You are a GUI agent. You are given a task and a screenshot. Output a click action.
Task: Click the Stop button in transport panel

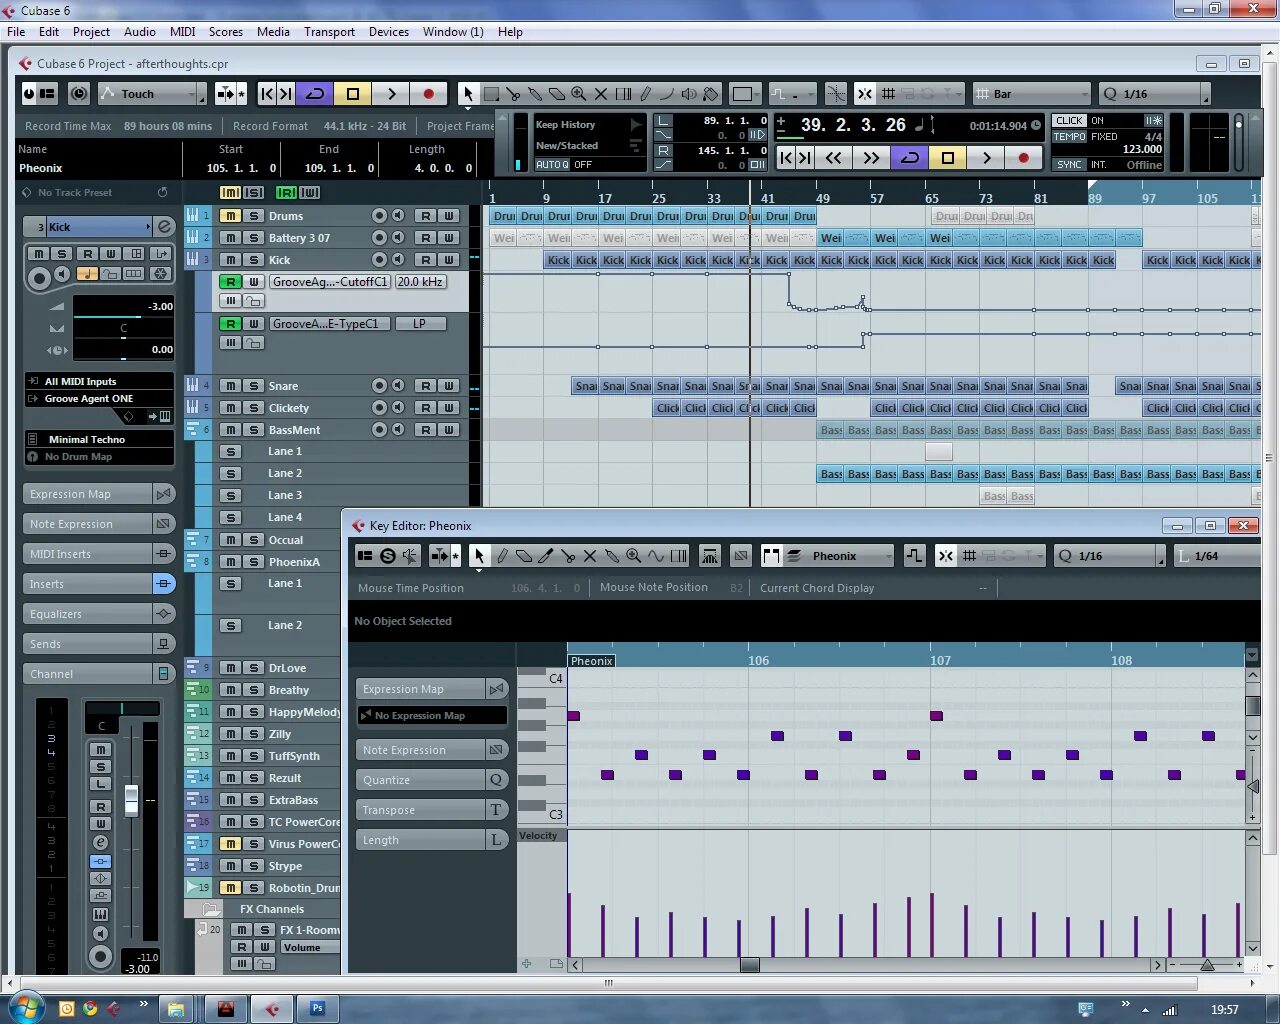pos(948,157)
